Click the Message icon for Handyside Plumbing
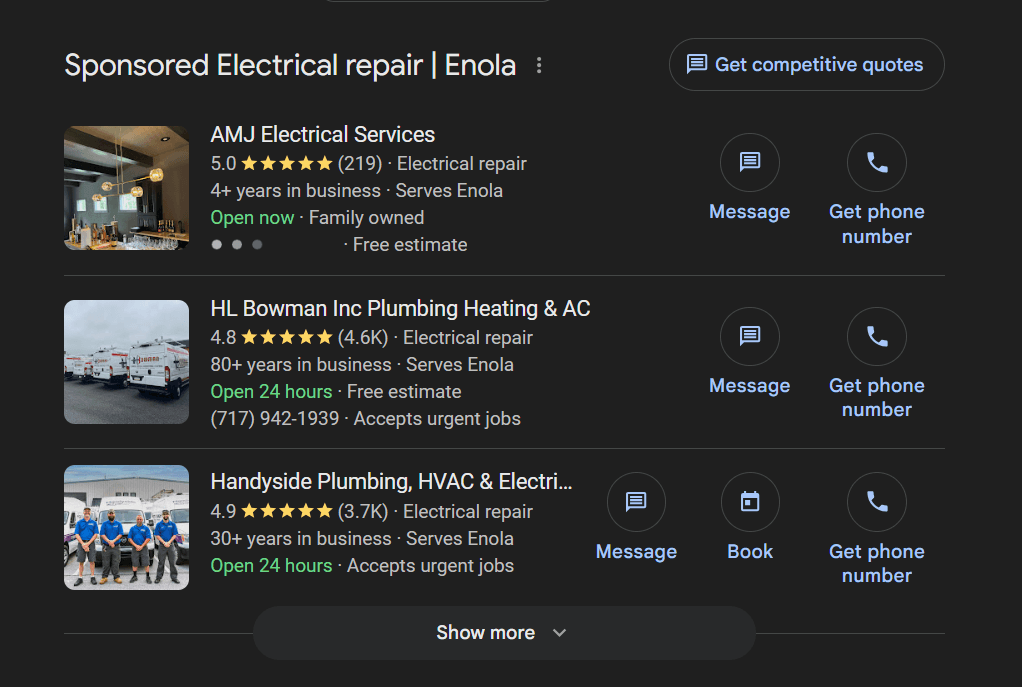 tap(637, 502)
